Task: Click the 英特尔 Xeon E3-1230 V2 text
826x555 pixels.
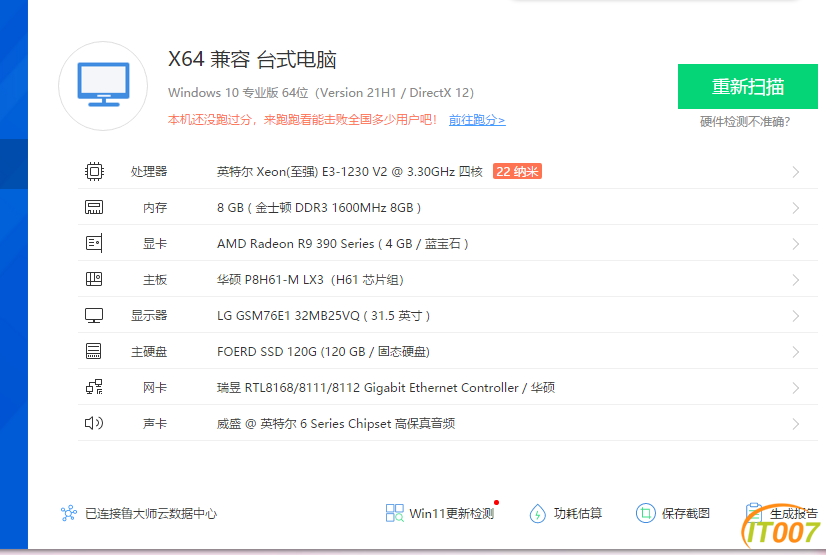Action: click(x=350, y=172)
